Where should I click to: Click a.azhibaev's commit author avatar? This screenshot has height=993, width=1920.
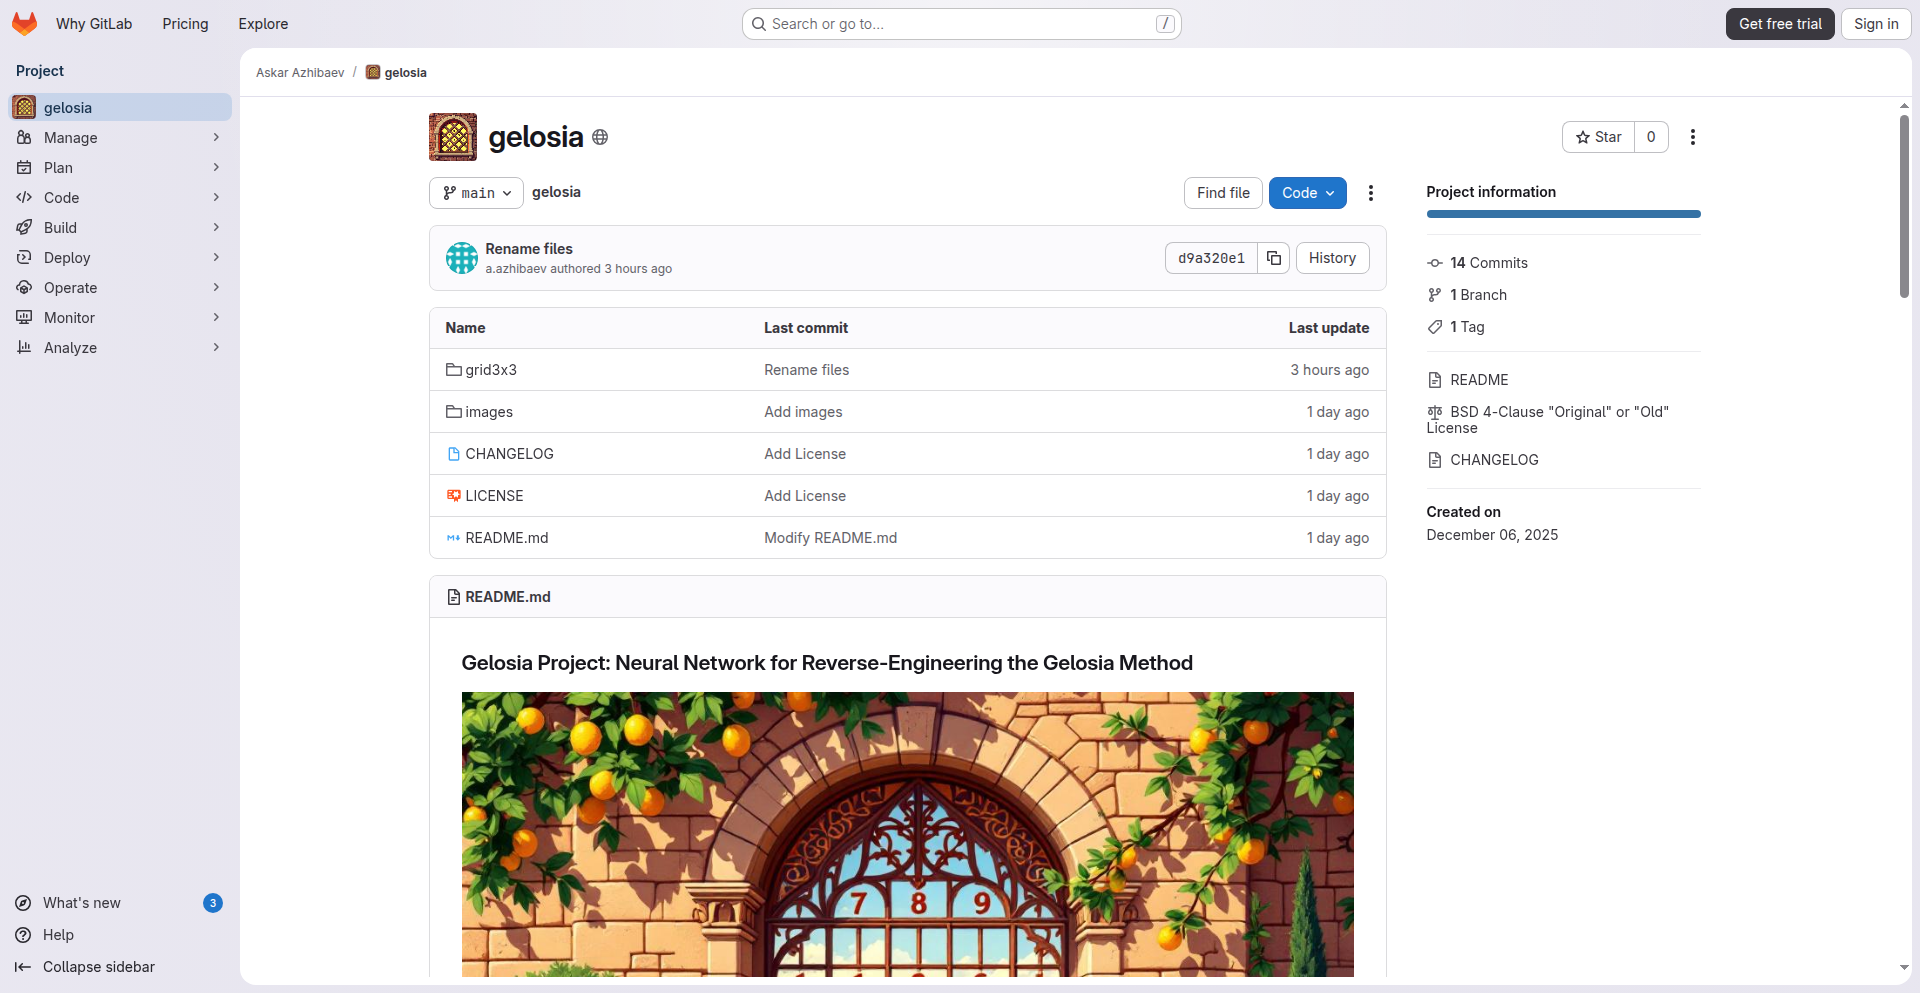point(461,258)
